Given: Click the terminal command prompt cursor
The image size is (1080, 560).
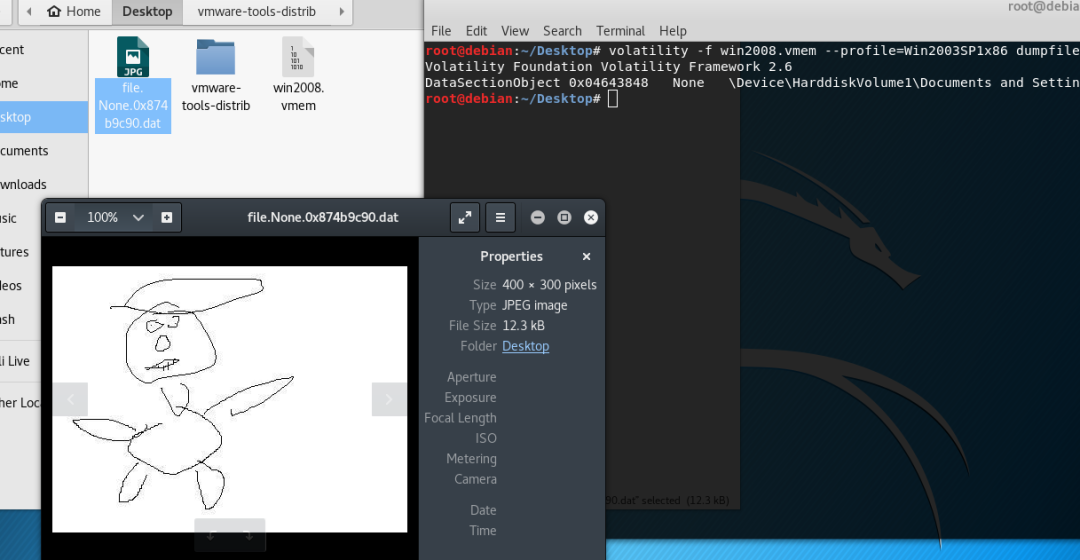Looking at the screenshot, I should [613, 99].
